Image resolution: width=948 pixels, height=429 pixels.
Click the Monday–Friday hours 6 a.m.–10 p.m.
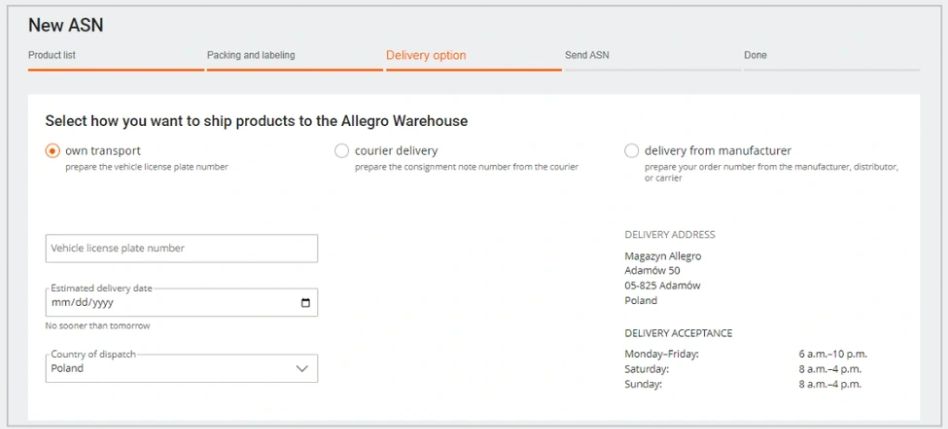[x=833, y=354]
